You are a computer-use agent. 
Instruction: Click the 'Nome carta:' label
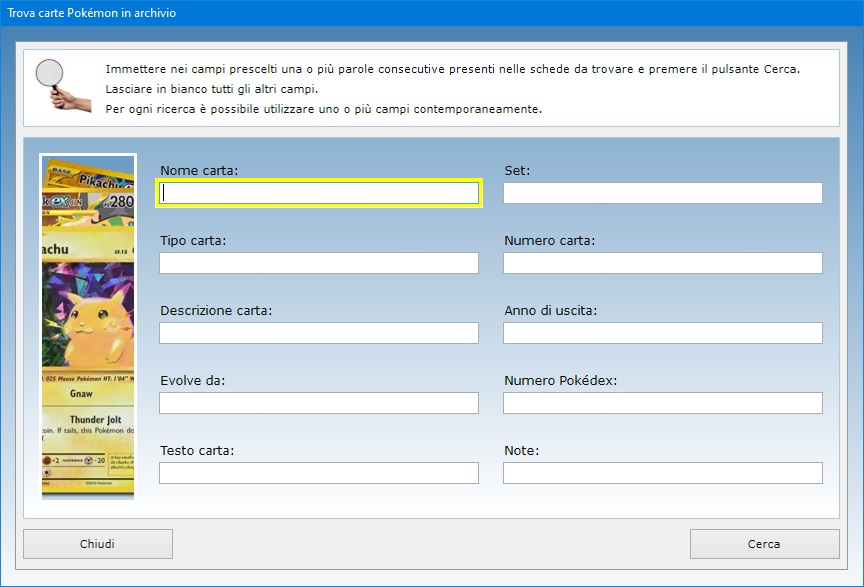coord(199,171)
